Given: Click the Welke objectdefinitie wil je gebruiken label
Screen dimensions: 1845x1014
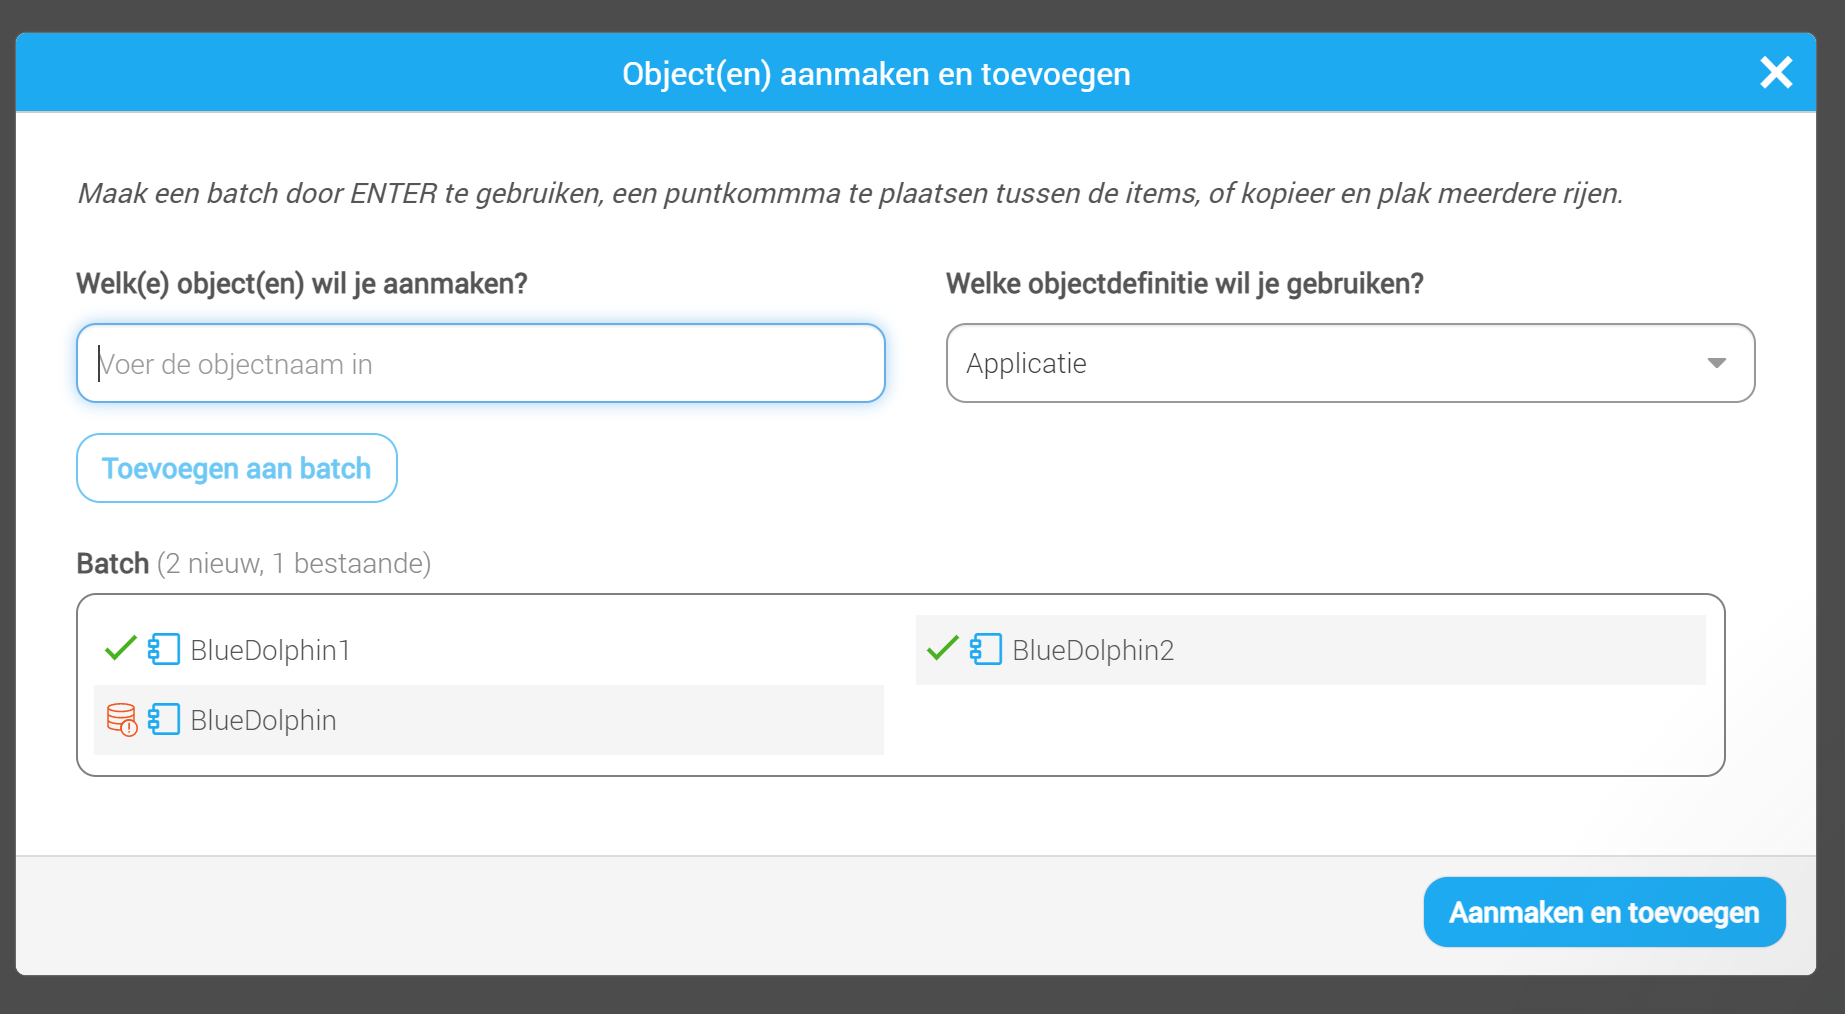Looking at the screenshot, I should point(1185,284).
